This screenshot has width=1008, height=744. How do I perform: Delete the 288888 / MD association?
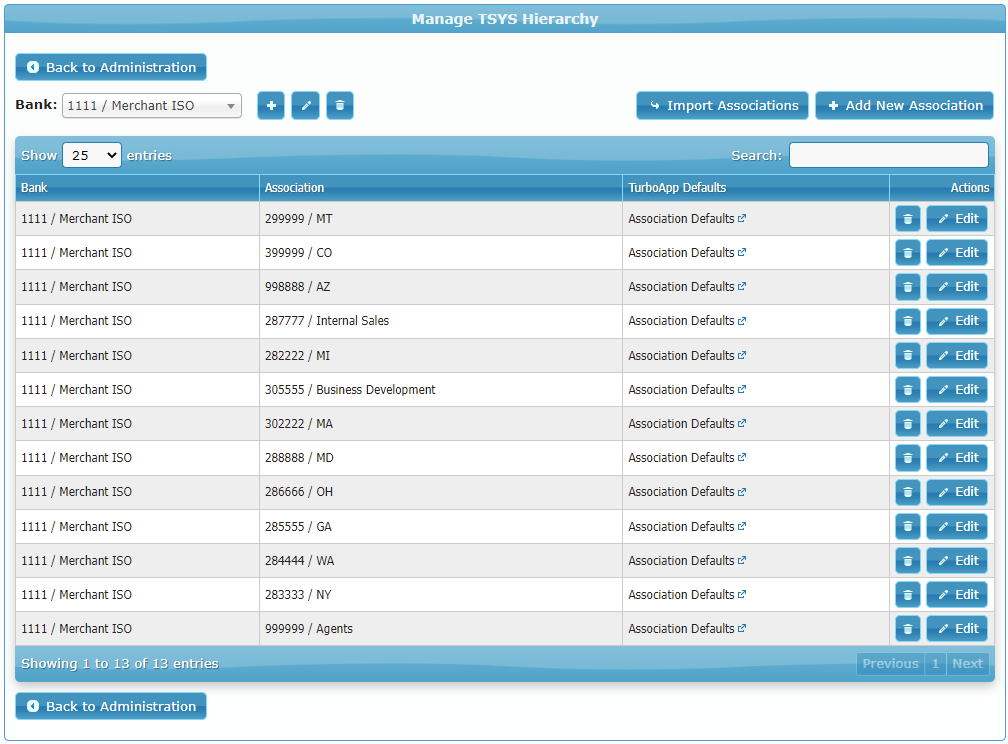click(908, 458)
